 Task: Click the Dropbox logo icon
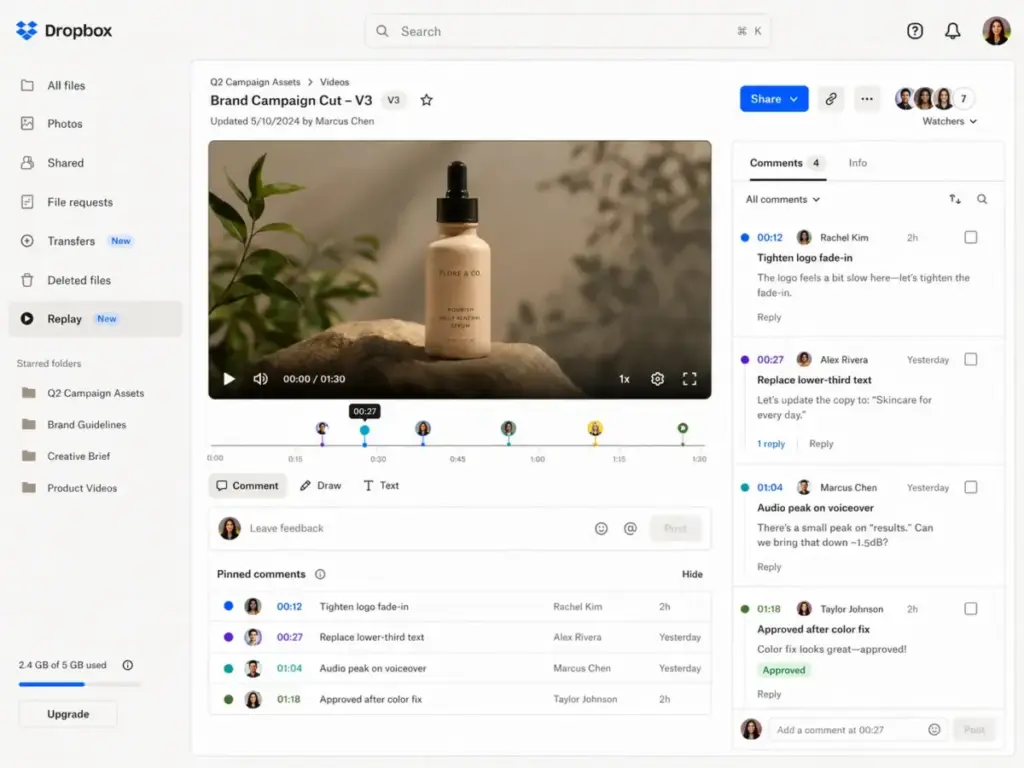click(27, 30)
